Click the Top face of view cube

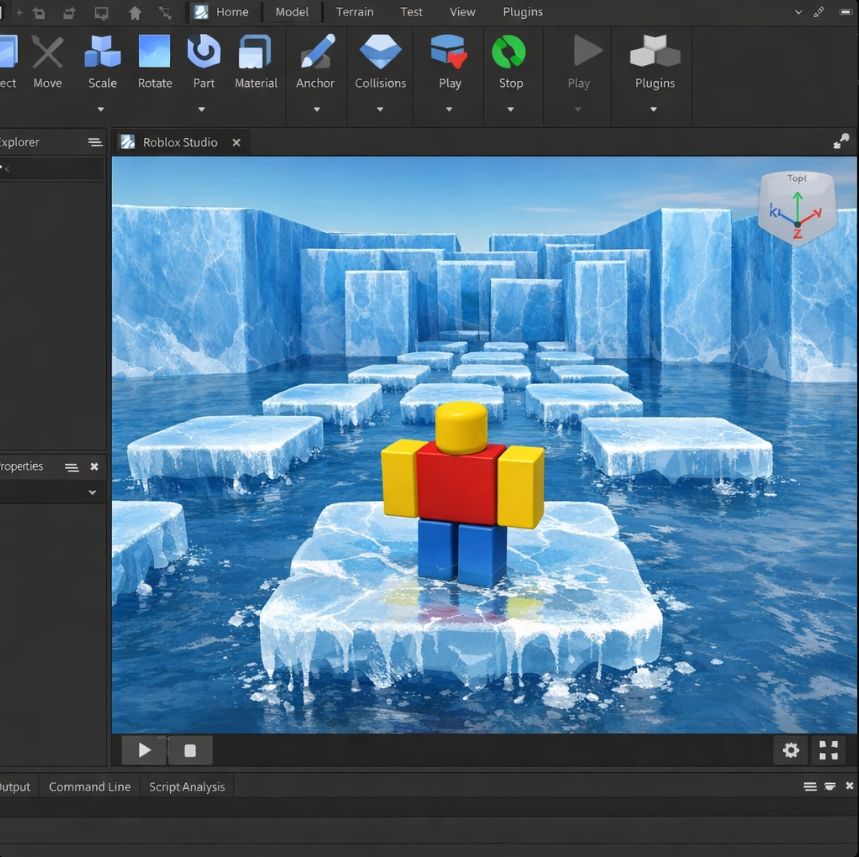tap(797, 179)
